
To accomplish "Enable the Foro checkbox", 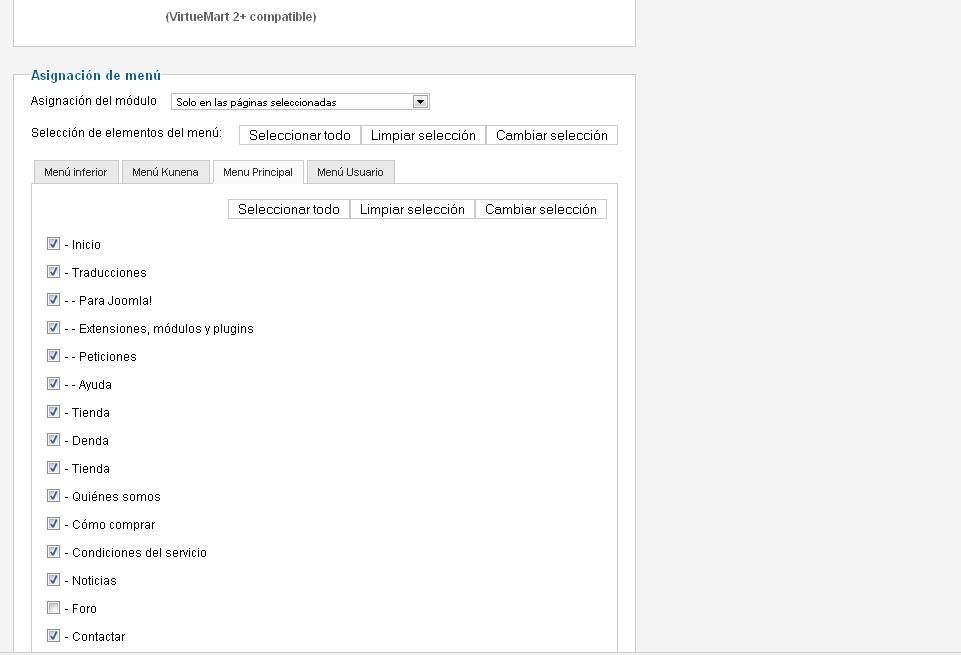I will (x=53, y=608).
